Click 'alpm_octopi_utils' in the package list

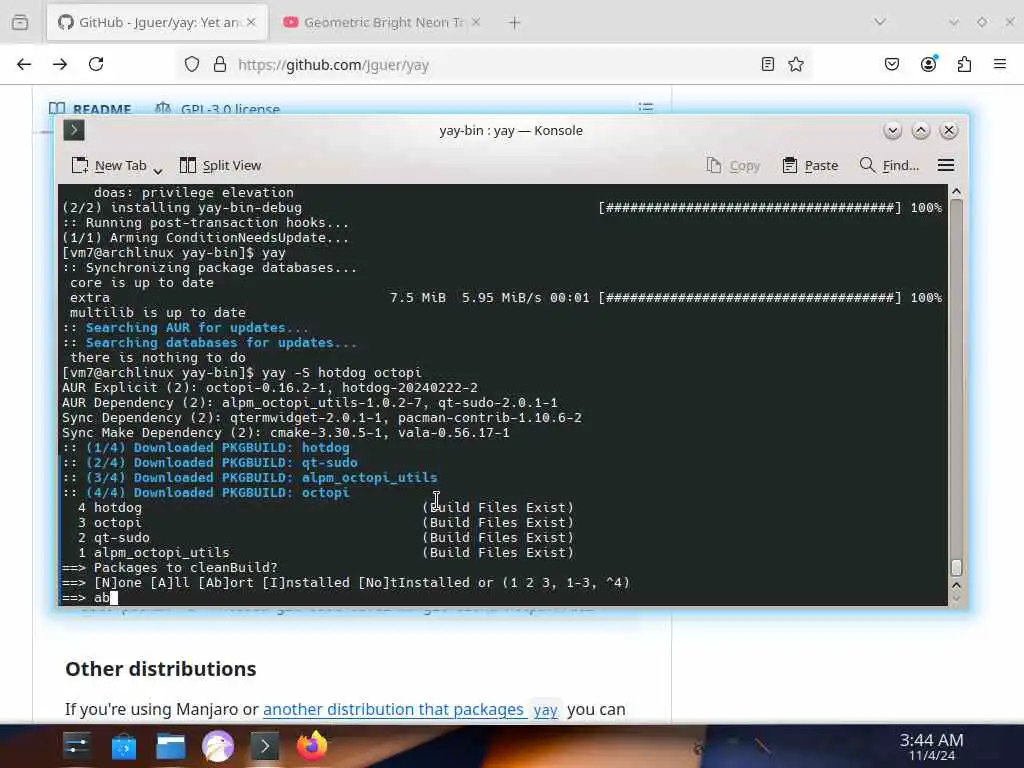point(161,552)
